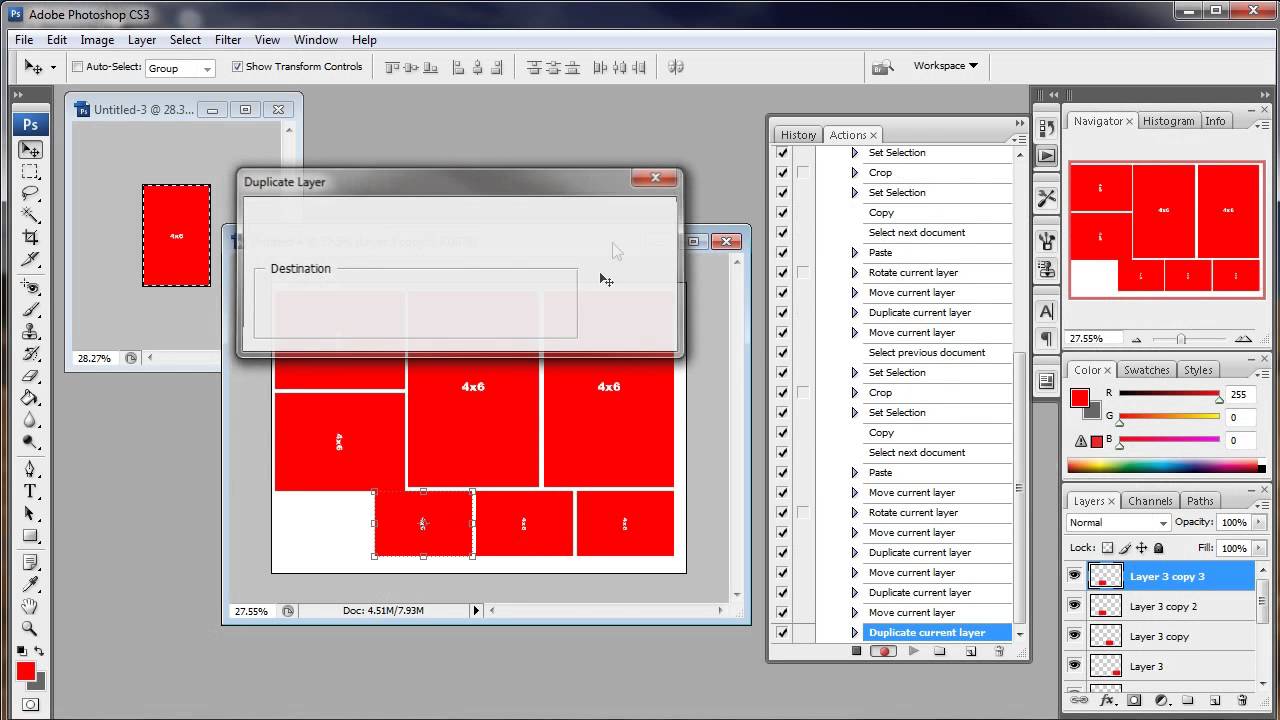The width and height of the screenshot is (1280, 720).
Task: Add layer mask icon in Layers panel
Action: pos(1135,700)
